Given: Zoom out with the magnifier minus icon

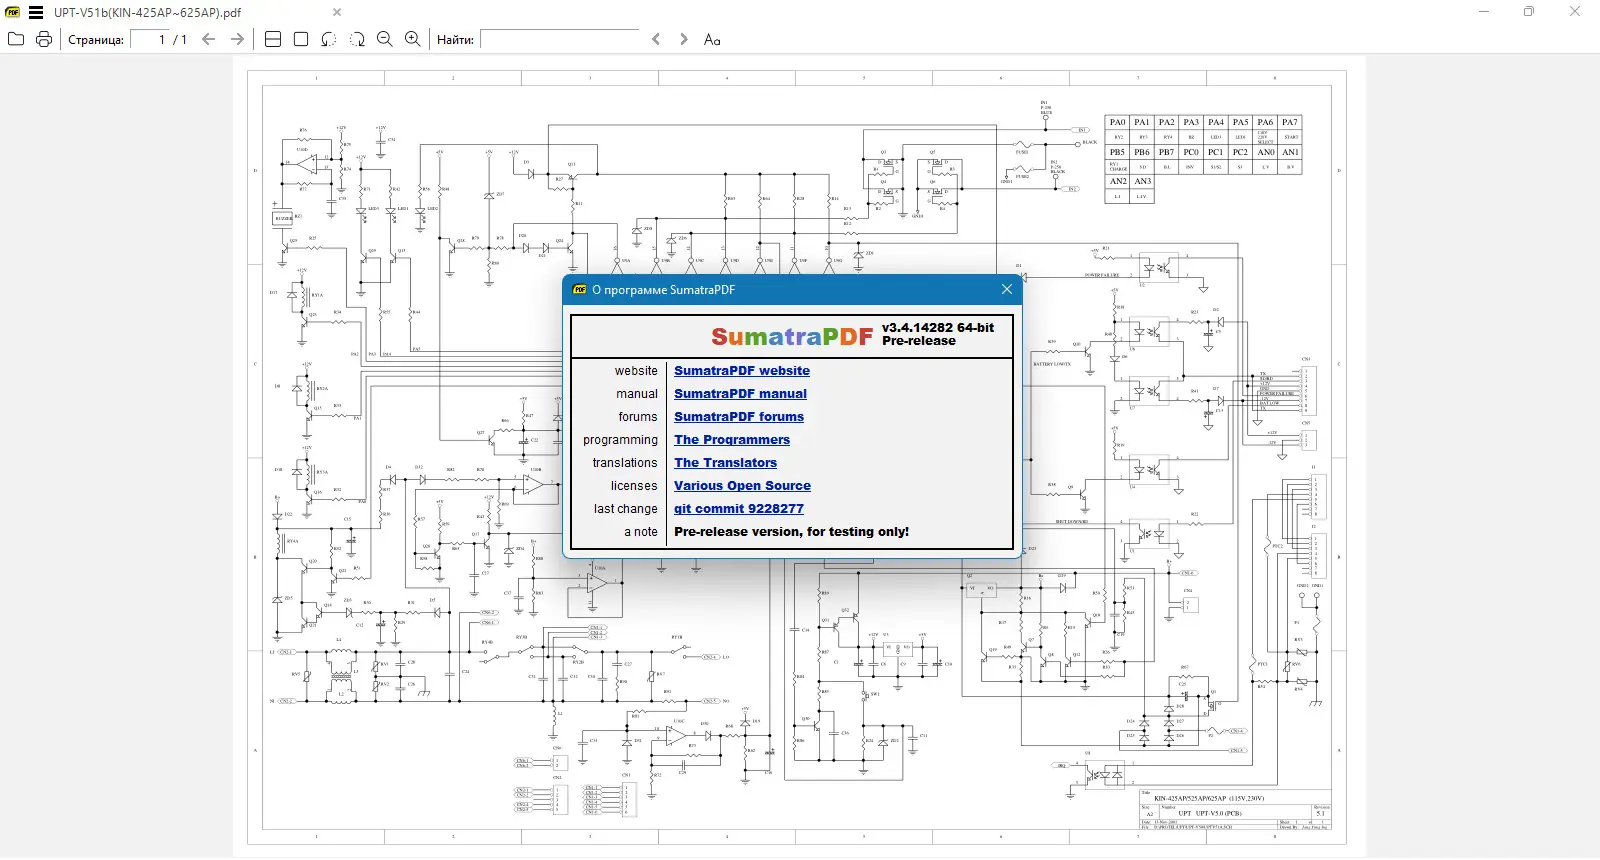Looking at the screenshot, I should [x=385, y=39].
